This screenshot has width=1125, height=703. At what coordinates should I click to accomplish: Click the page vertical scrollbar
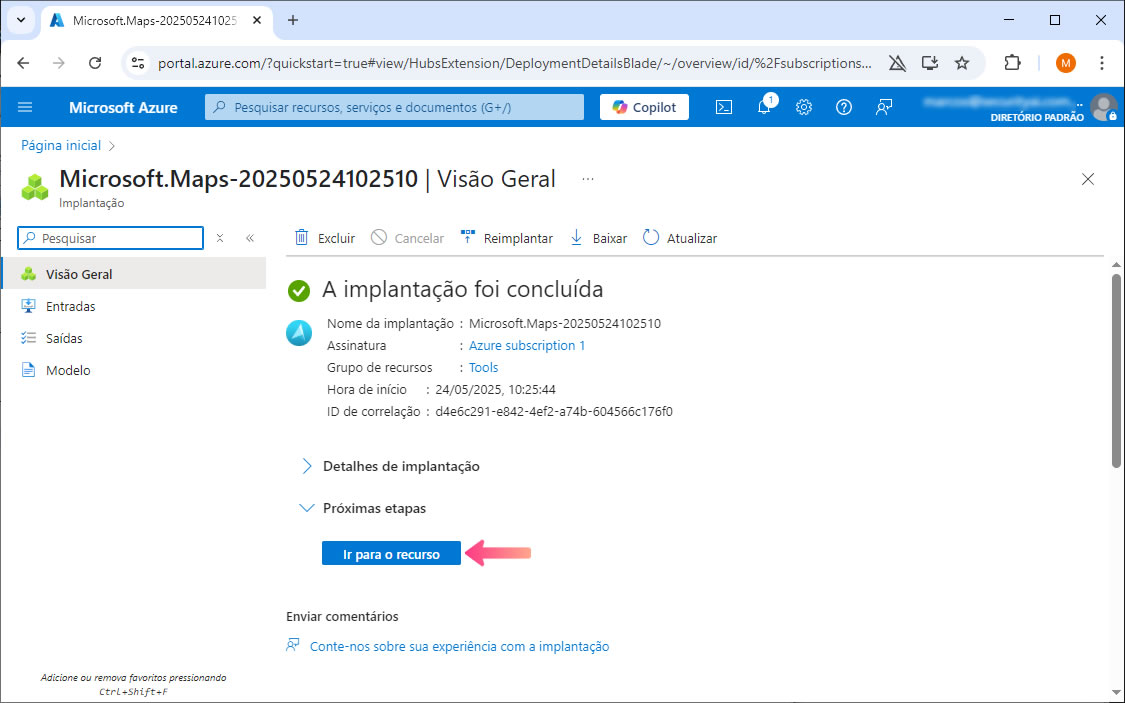pos(1116,370)
